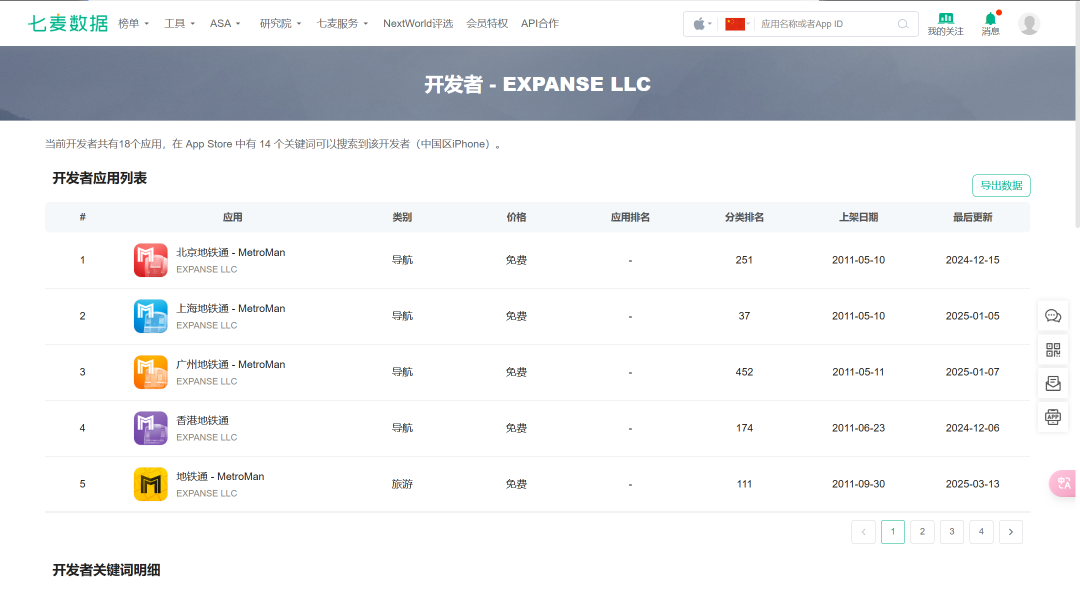Expand the 研究院 menu
The height and width of the screenshot is (594, 1080).
(x=280, y=23)
